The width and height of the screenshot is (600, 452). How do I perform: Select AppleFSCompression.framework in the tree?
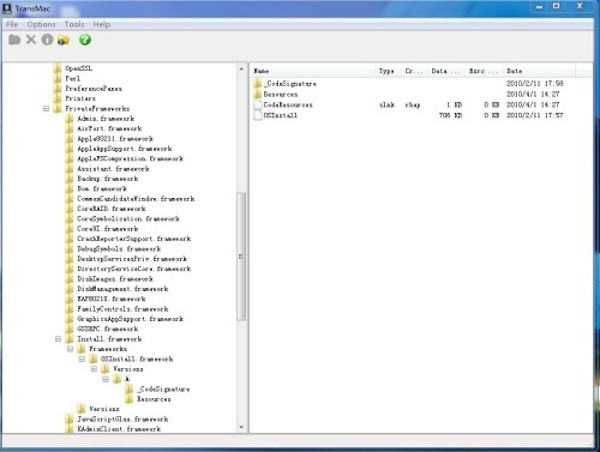pos(130,158)
